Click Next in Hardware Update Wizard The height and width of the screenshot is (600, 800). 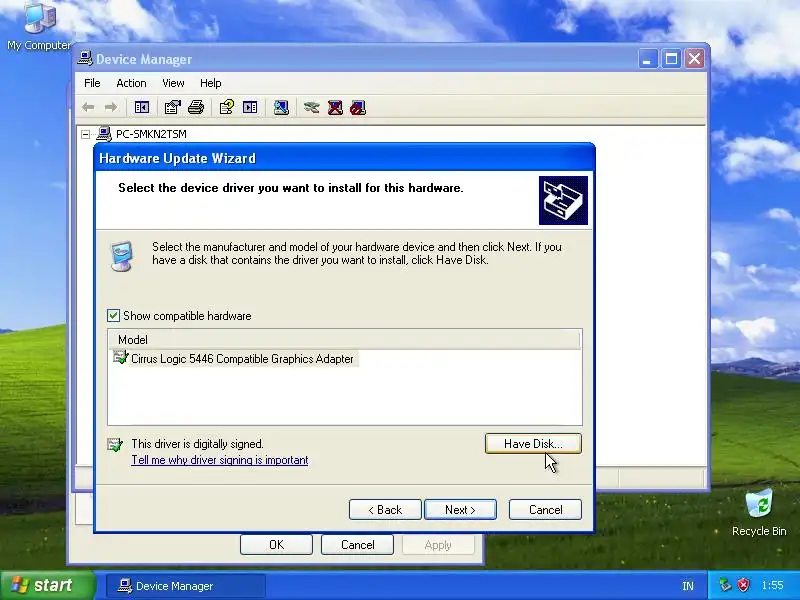tap(460, 510)
